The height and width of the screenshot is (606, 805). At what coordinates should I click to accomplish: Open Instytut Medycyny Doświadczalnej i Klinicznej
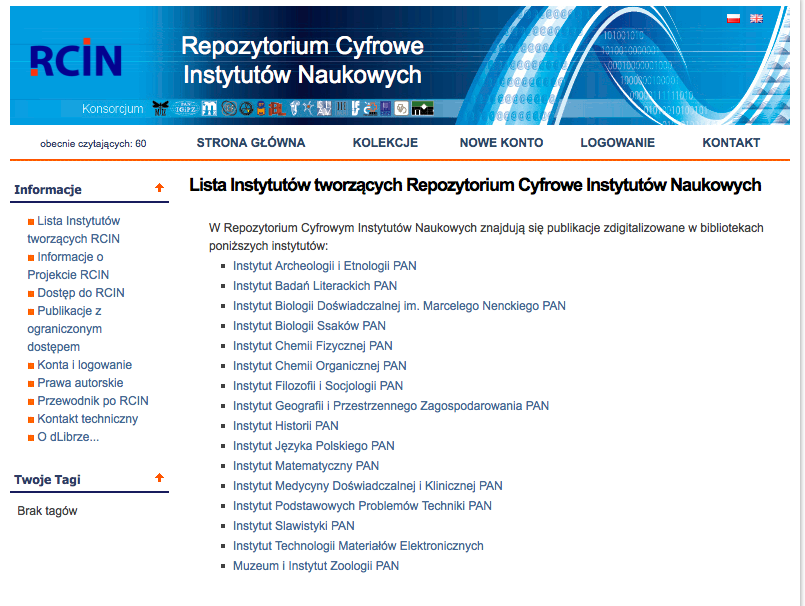pyautogui.click(x=368, y=486)
